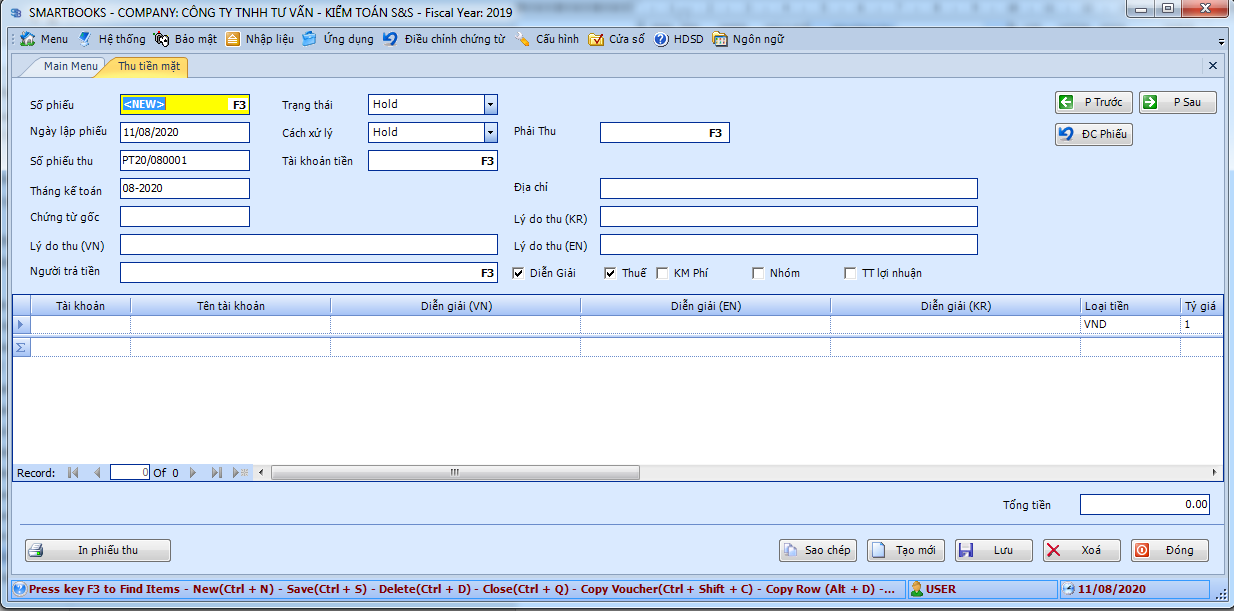Image resolution: width=1234 pixels, height=611 pixels.
Task: Click the Cấu hình configuration icon
Action: tap(523, 39)
